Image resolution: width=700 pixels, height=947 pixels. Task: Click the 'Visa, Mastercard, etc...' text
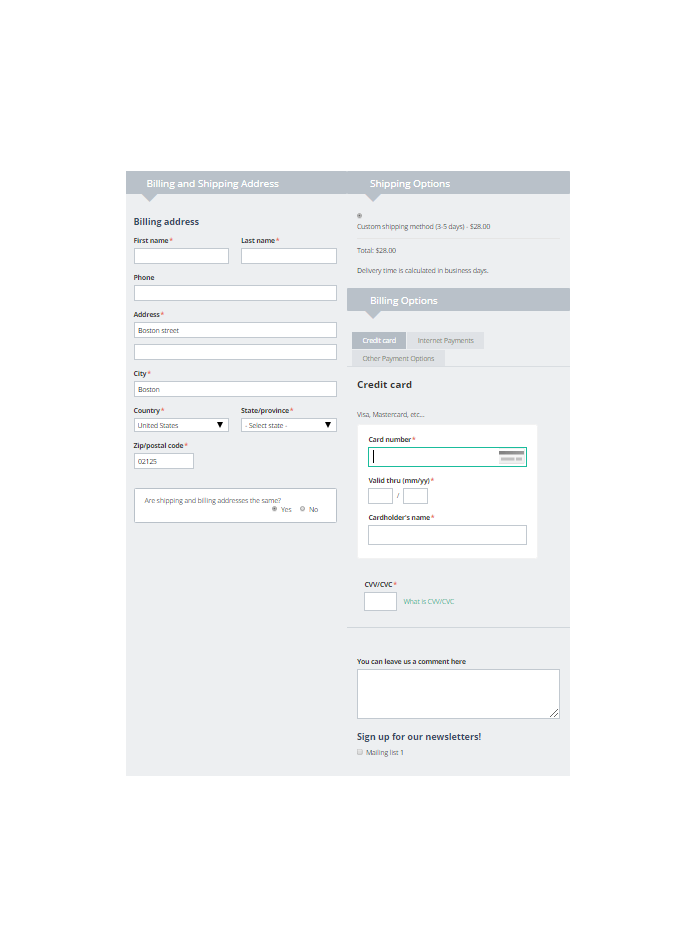pyautogui.click(x=391, y=414)
